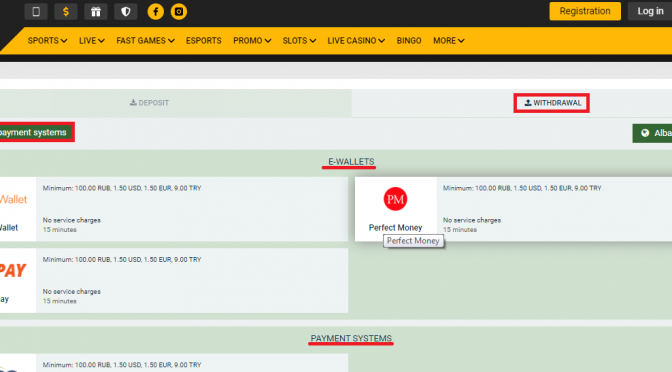Click the dollar payments icon

pyautogui.click(x=66, y=12)
